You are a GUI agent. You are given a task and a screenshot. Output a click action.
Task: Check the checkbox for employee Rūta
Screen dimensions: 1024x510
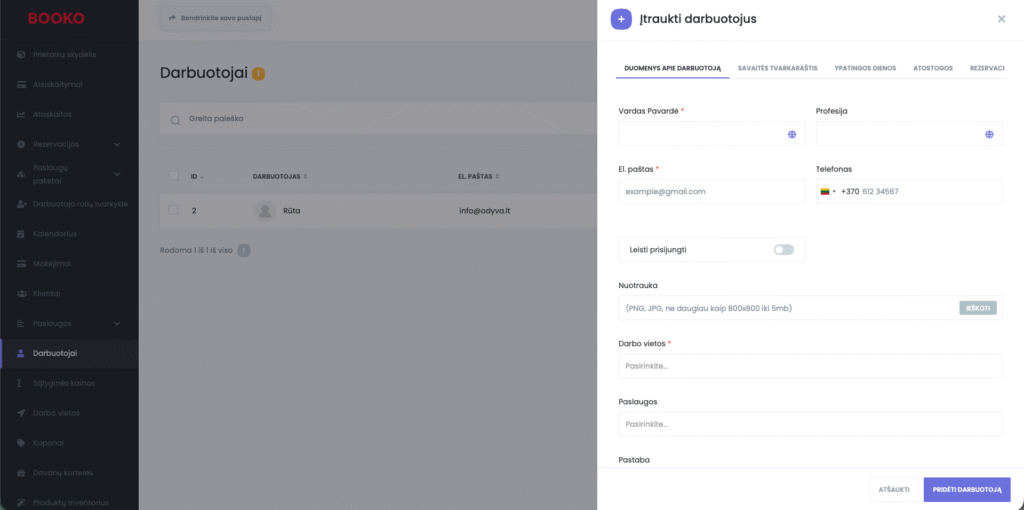click(173, 210)
